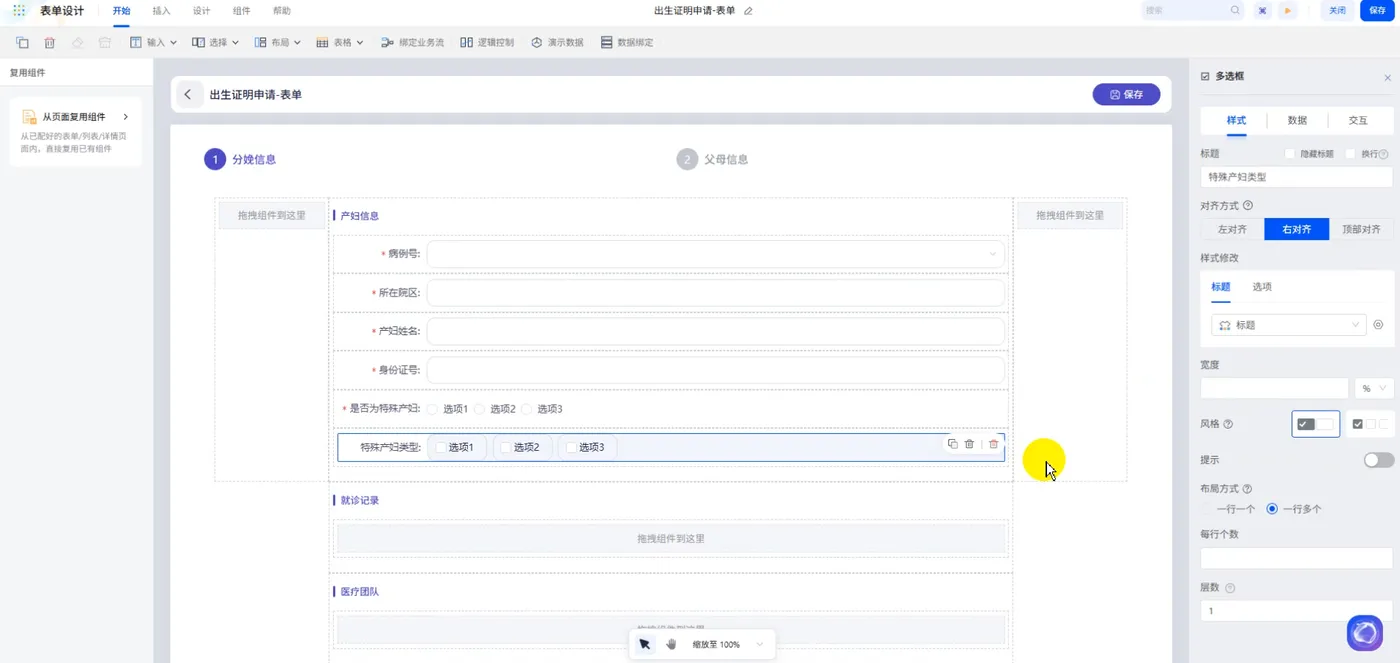Image resolution: width=1400 pixels, height=663 pixels.
Task: Click the 产妇姓名 input field
Action: click(715, 331)
